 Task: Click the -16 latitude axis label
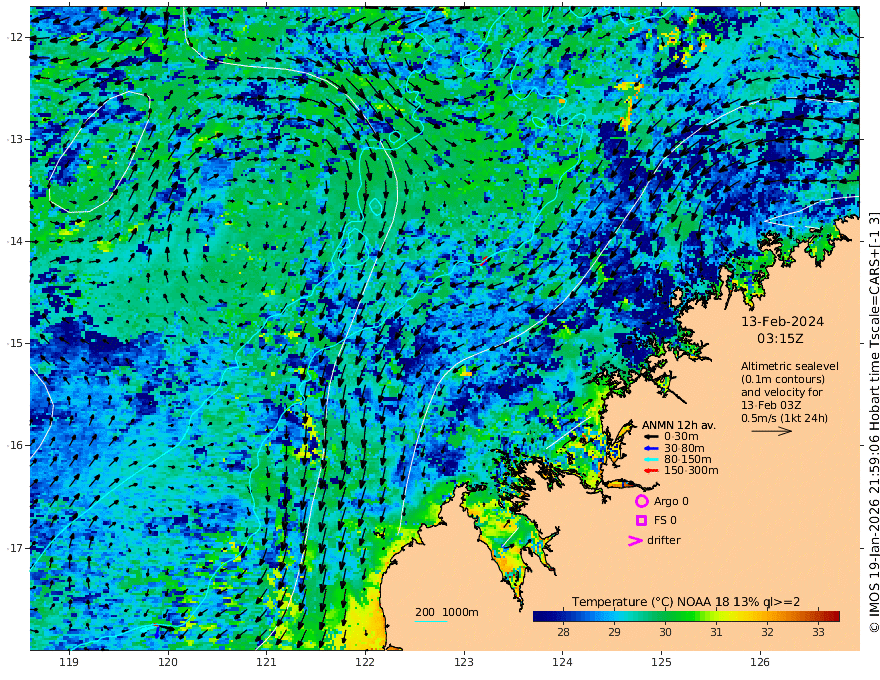point(15,445)
